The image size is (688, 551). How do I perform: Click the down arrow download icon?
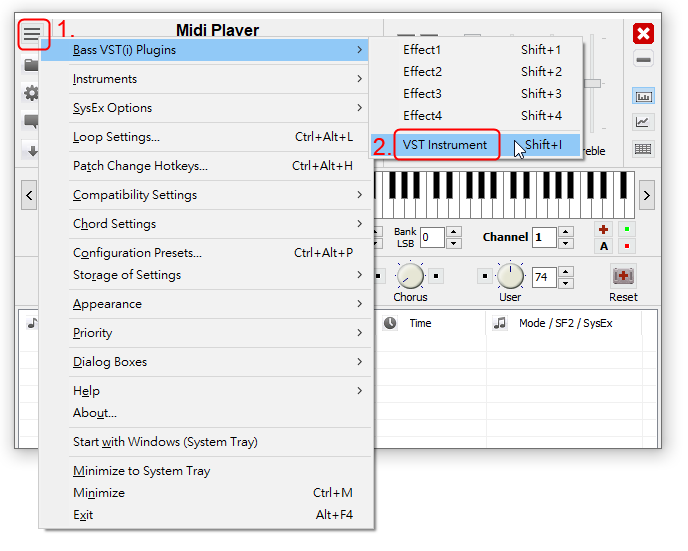point(32,151)
